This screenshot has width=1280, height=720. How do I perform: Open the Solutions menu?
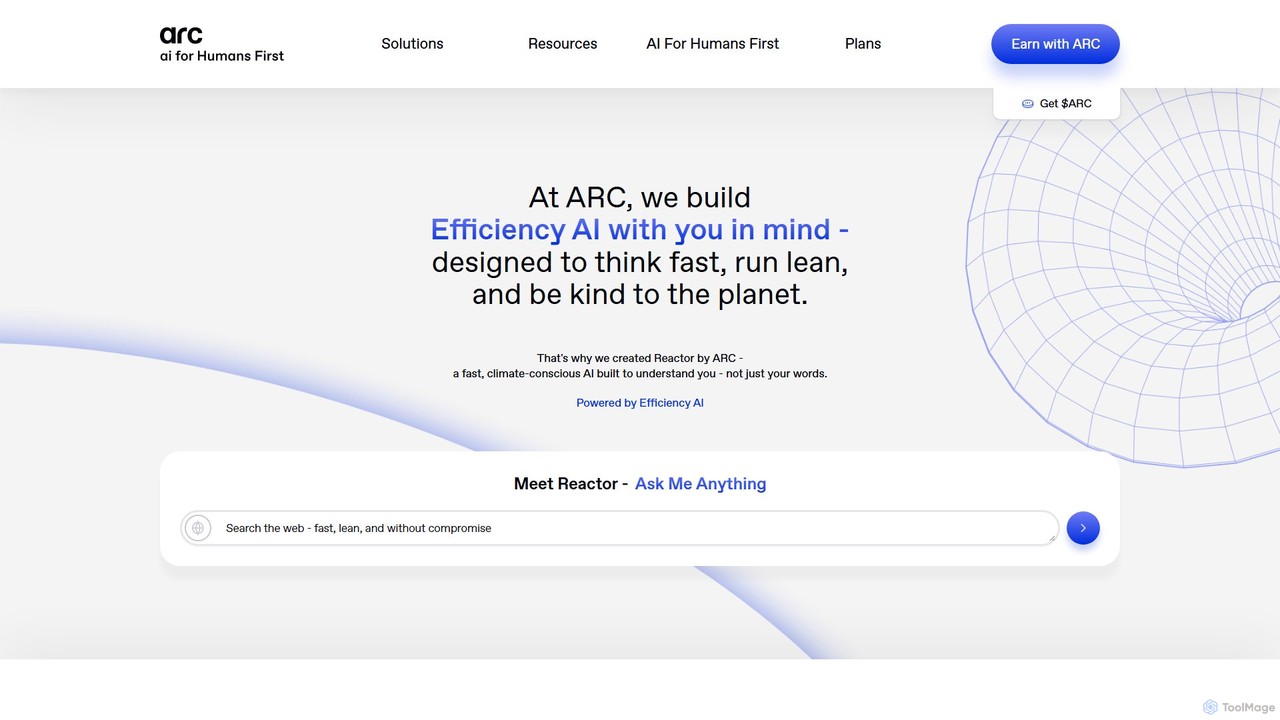pos(412,44)
